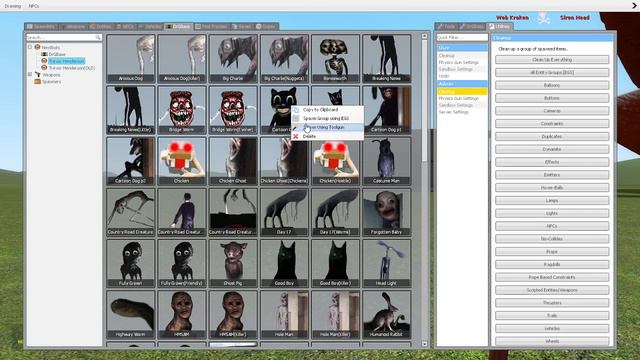Open Server Settings under the Admin section

462,112
